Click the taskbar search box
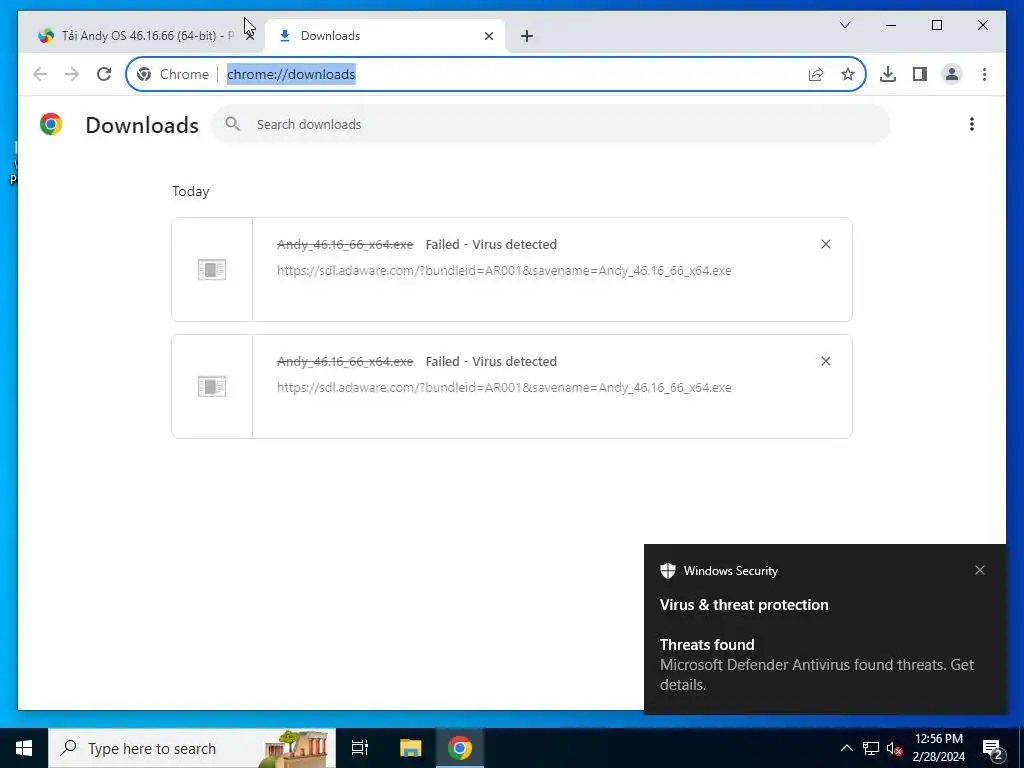Image resolution: width=1024 pixels, height=768 pixels. pos(191,748)
